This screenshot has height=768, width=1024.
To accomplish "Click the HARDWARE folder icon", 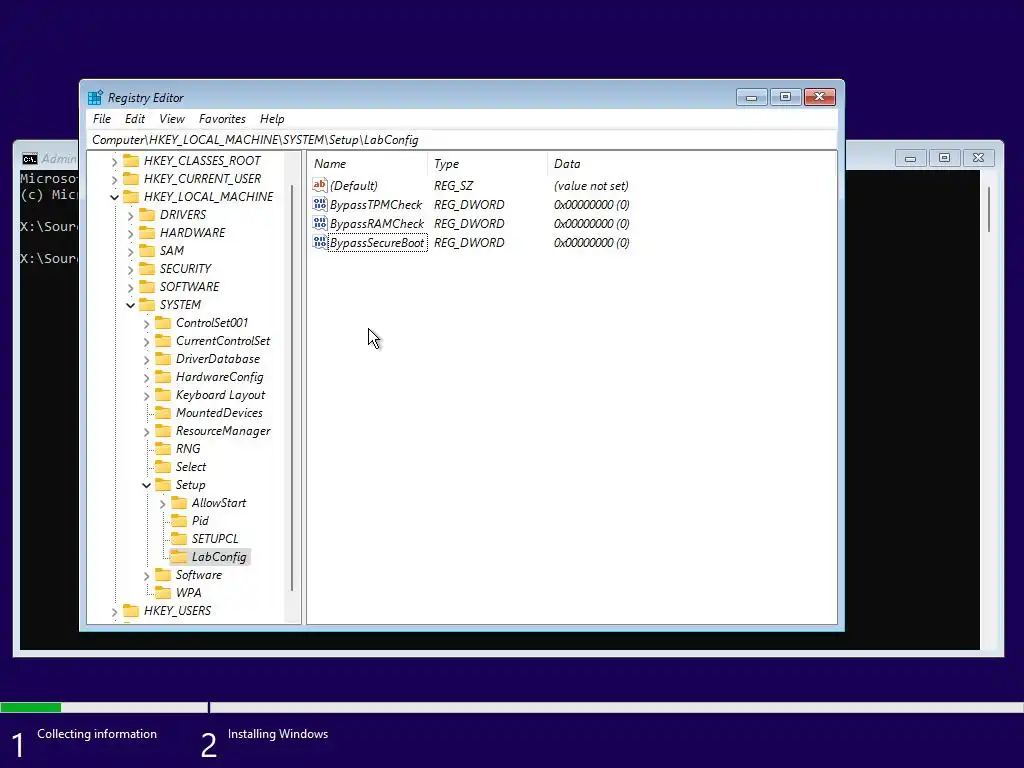I will click(x=148, y=232).
